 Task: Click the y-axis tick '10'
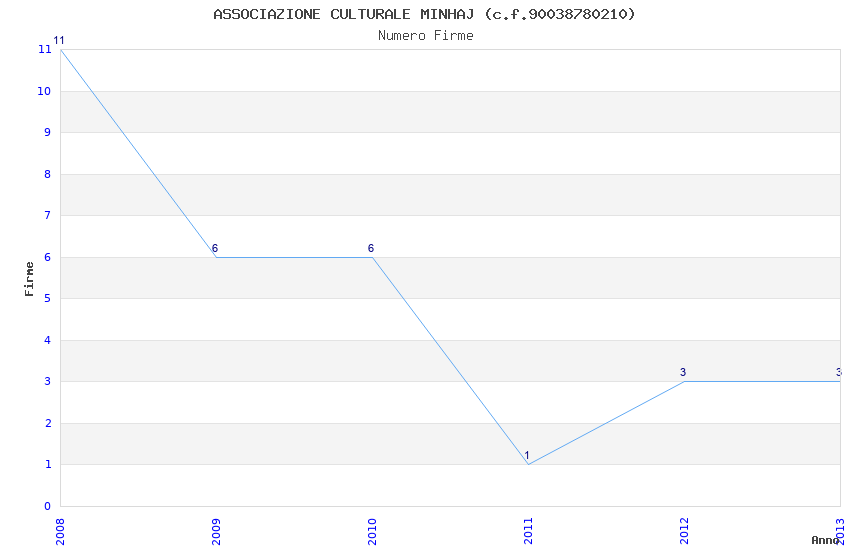pyautogui.click(x=44, y=91)
